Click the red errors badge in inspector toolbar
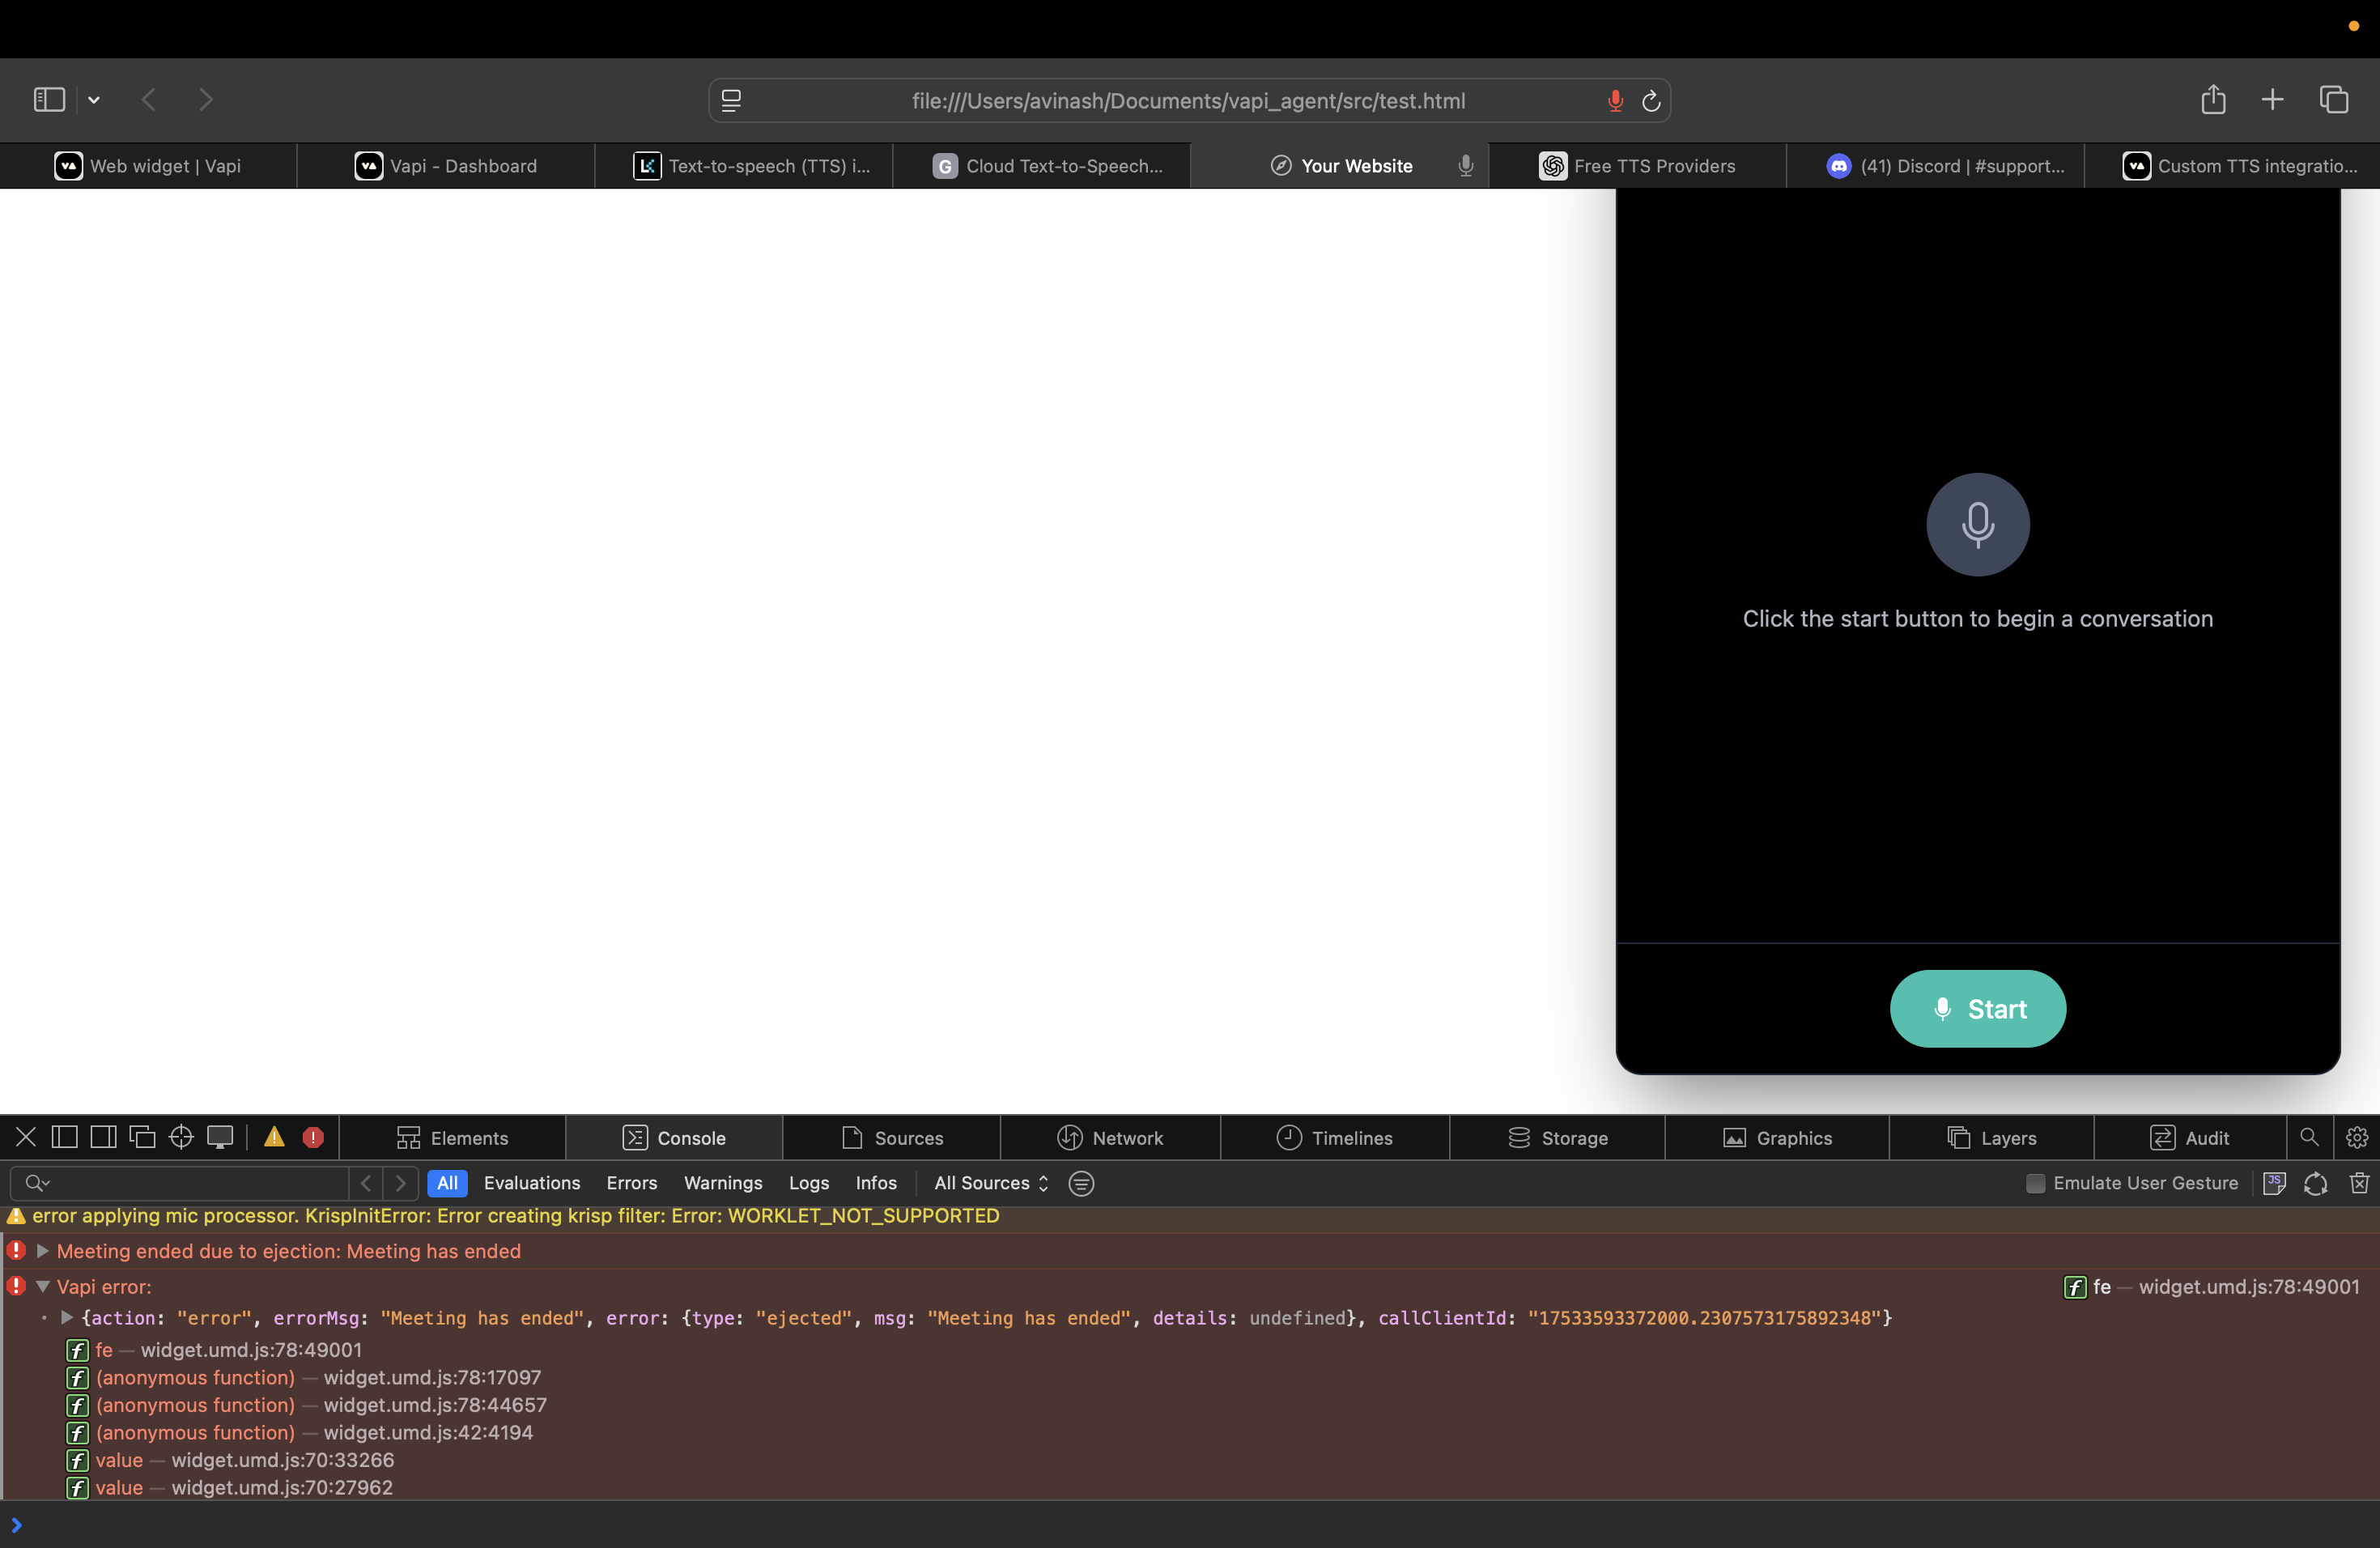Viewport: 2380px width, 1548px height. 313,1138
